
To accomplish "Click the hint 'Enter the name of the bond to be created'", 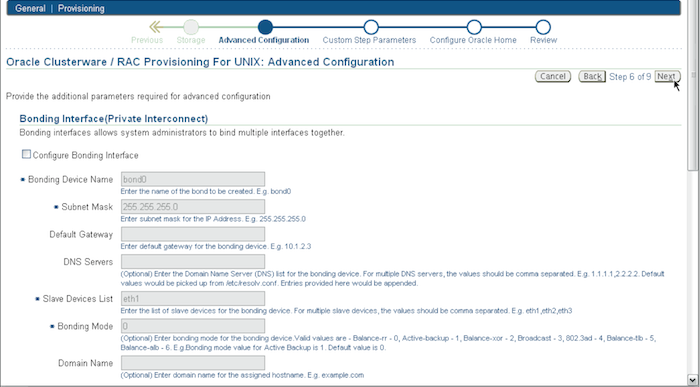I will [x=206, y=191].
